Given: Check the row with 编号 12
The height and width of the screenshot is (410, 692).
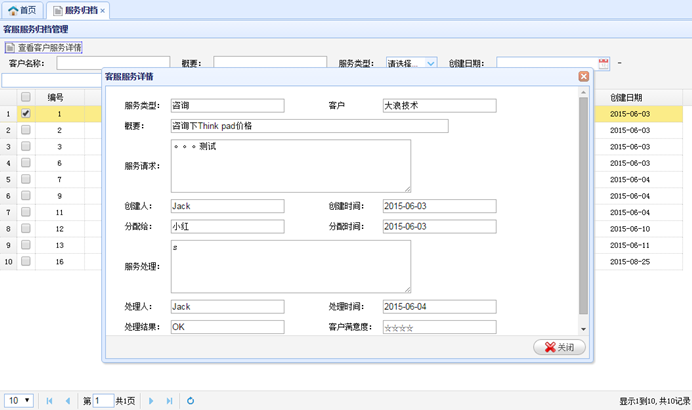Looking at the screenshot, I should coord(26,228).
